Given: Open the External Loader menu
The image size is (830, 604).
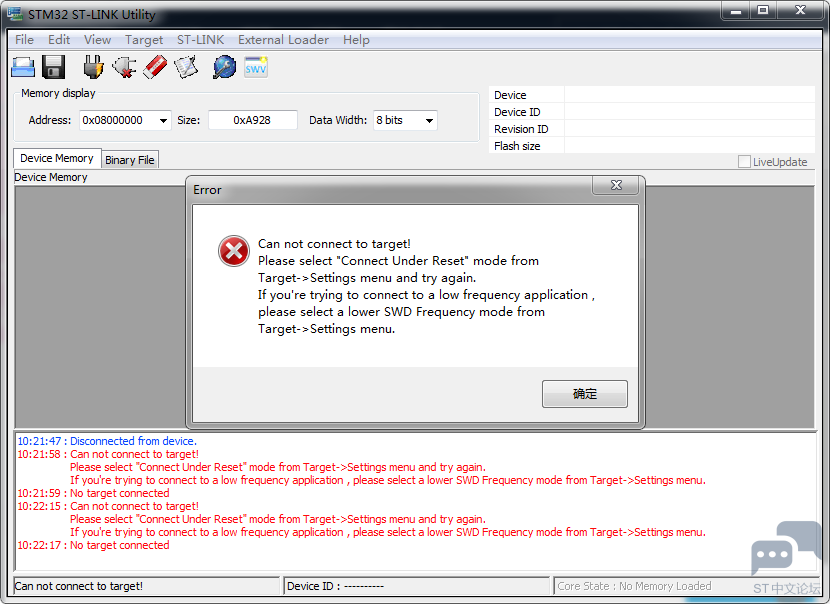Looking at the screenshot, I should (283, 40).
